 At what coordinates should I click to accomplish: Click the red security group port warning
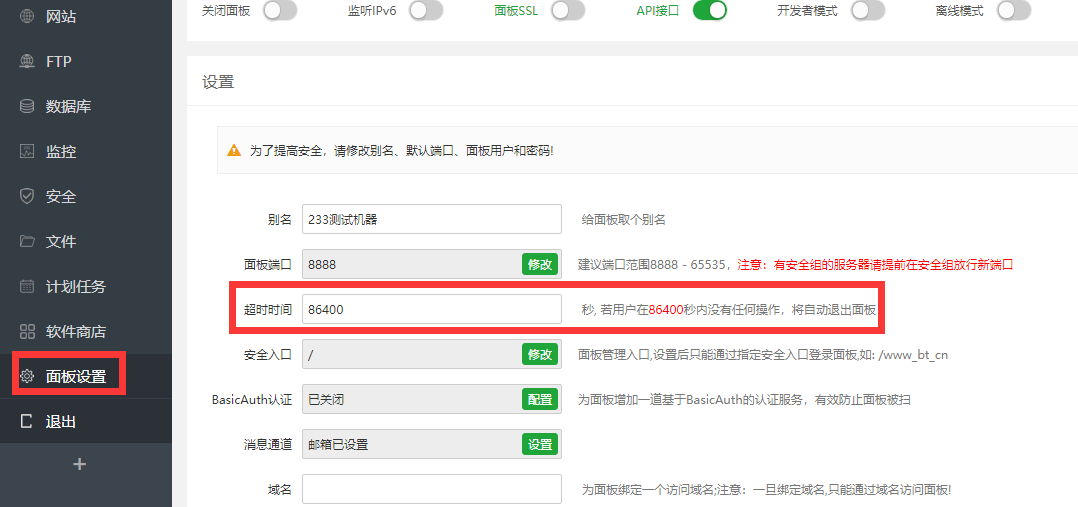pos(875,265)
